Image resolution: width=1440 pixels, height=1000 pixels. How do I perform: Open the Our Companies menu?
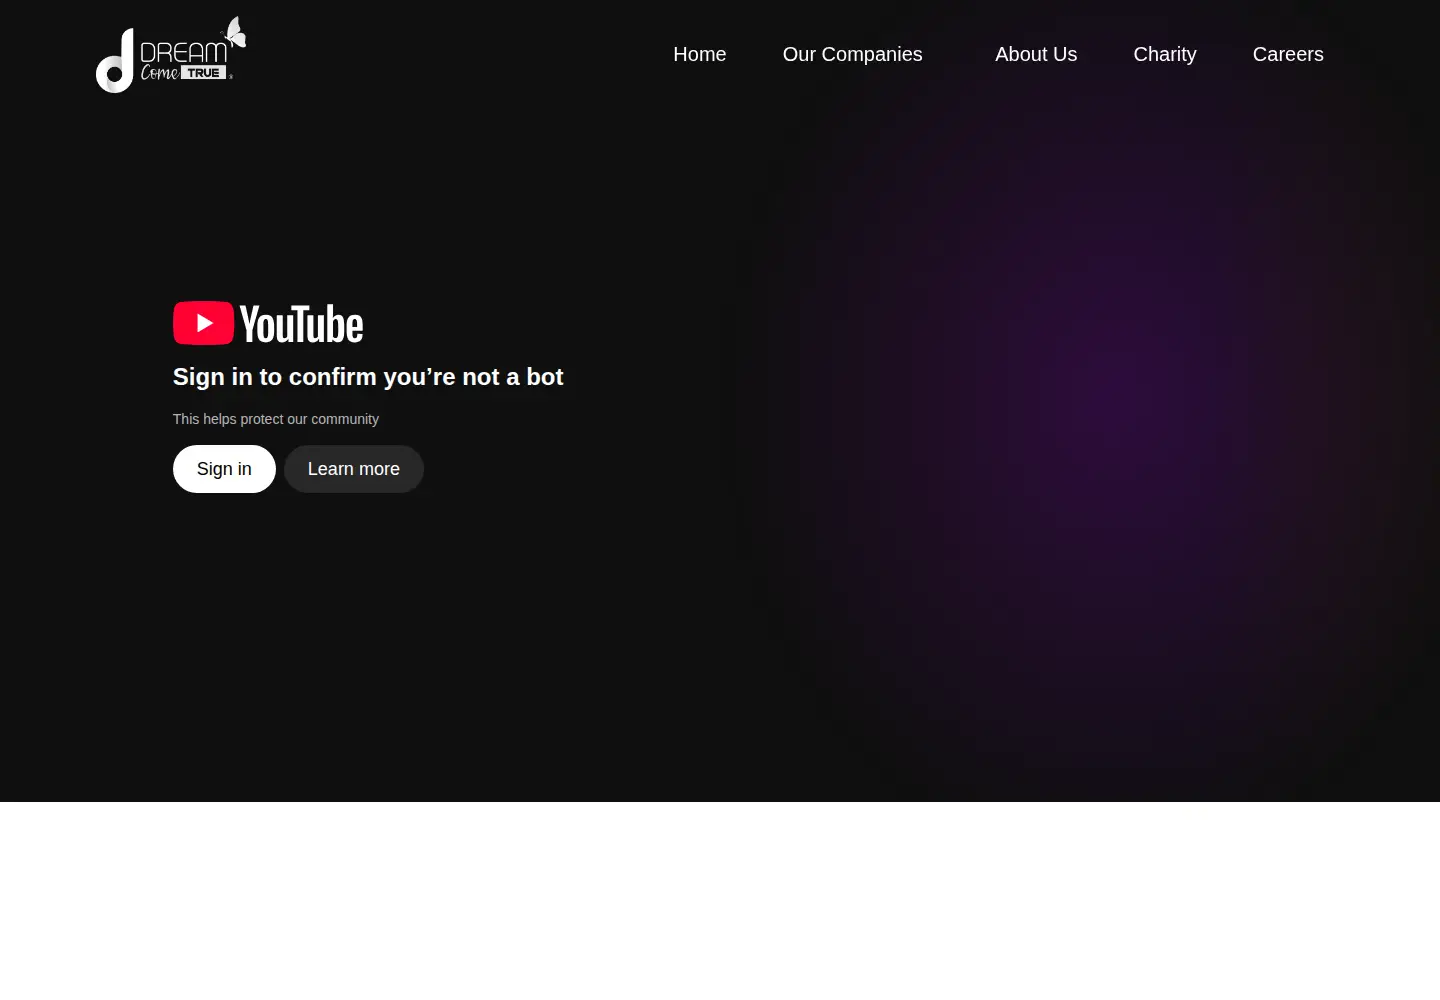(x=853, y=54)
